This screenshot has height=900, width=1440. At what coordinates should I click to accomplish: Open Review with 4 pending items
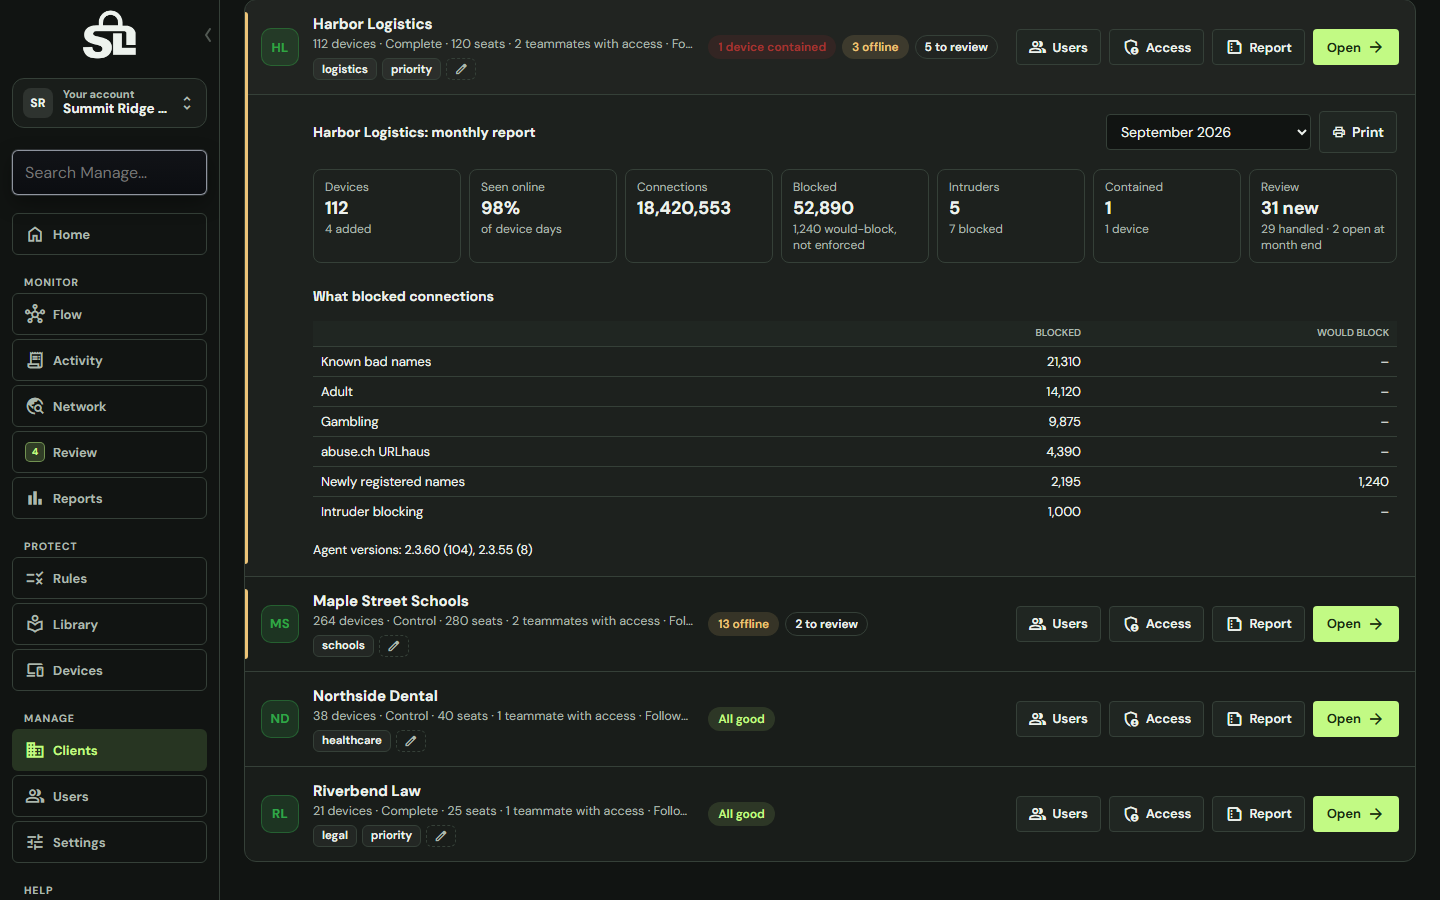109,452
